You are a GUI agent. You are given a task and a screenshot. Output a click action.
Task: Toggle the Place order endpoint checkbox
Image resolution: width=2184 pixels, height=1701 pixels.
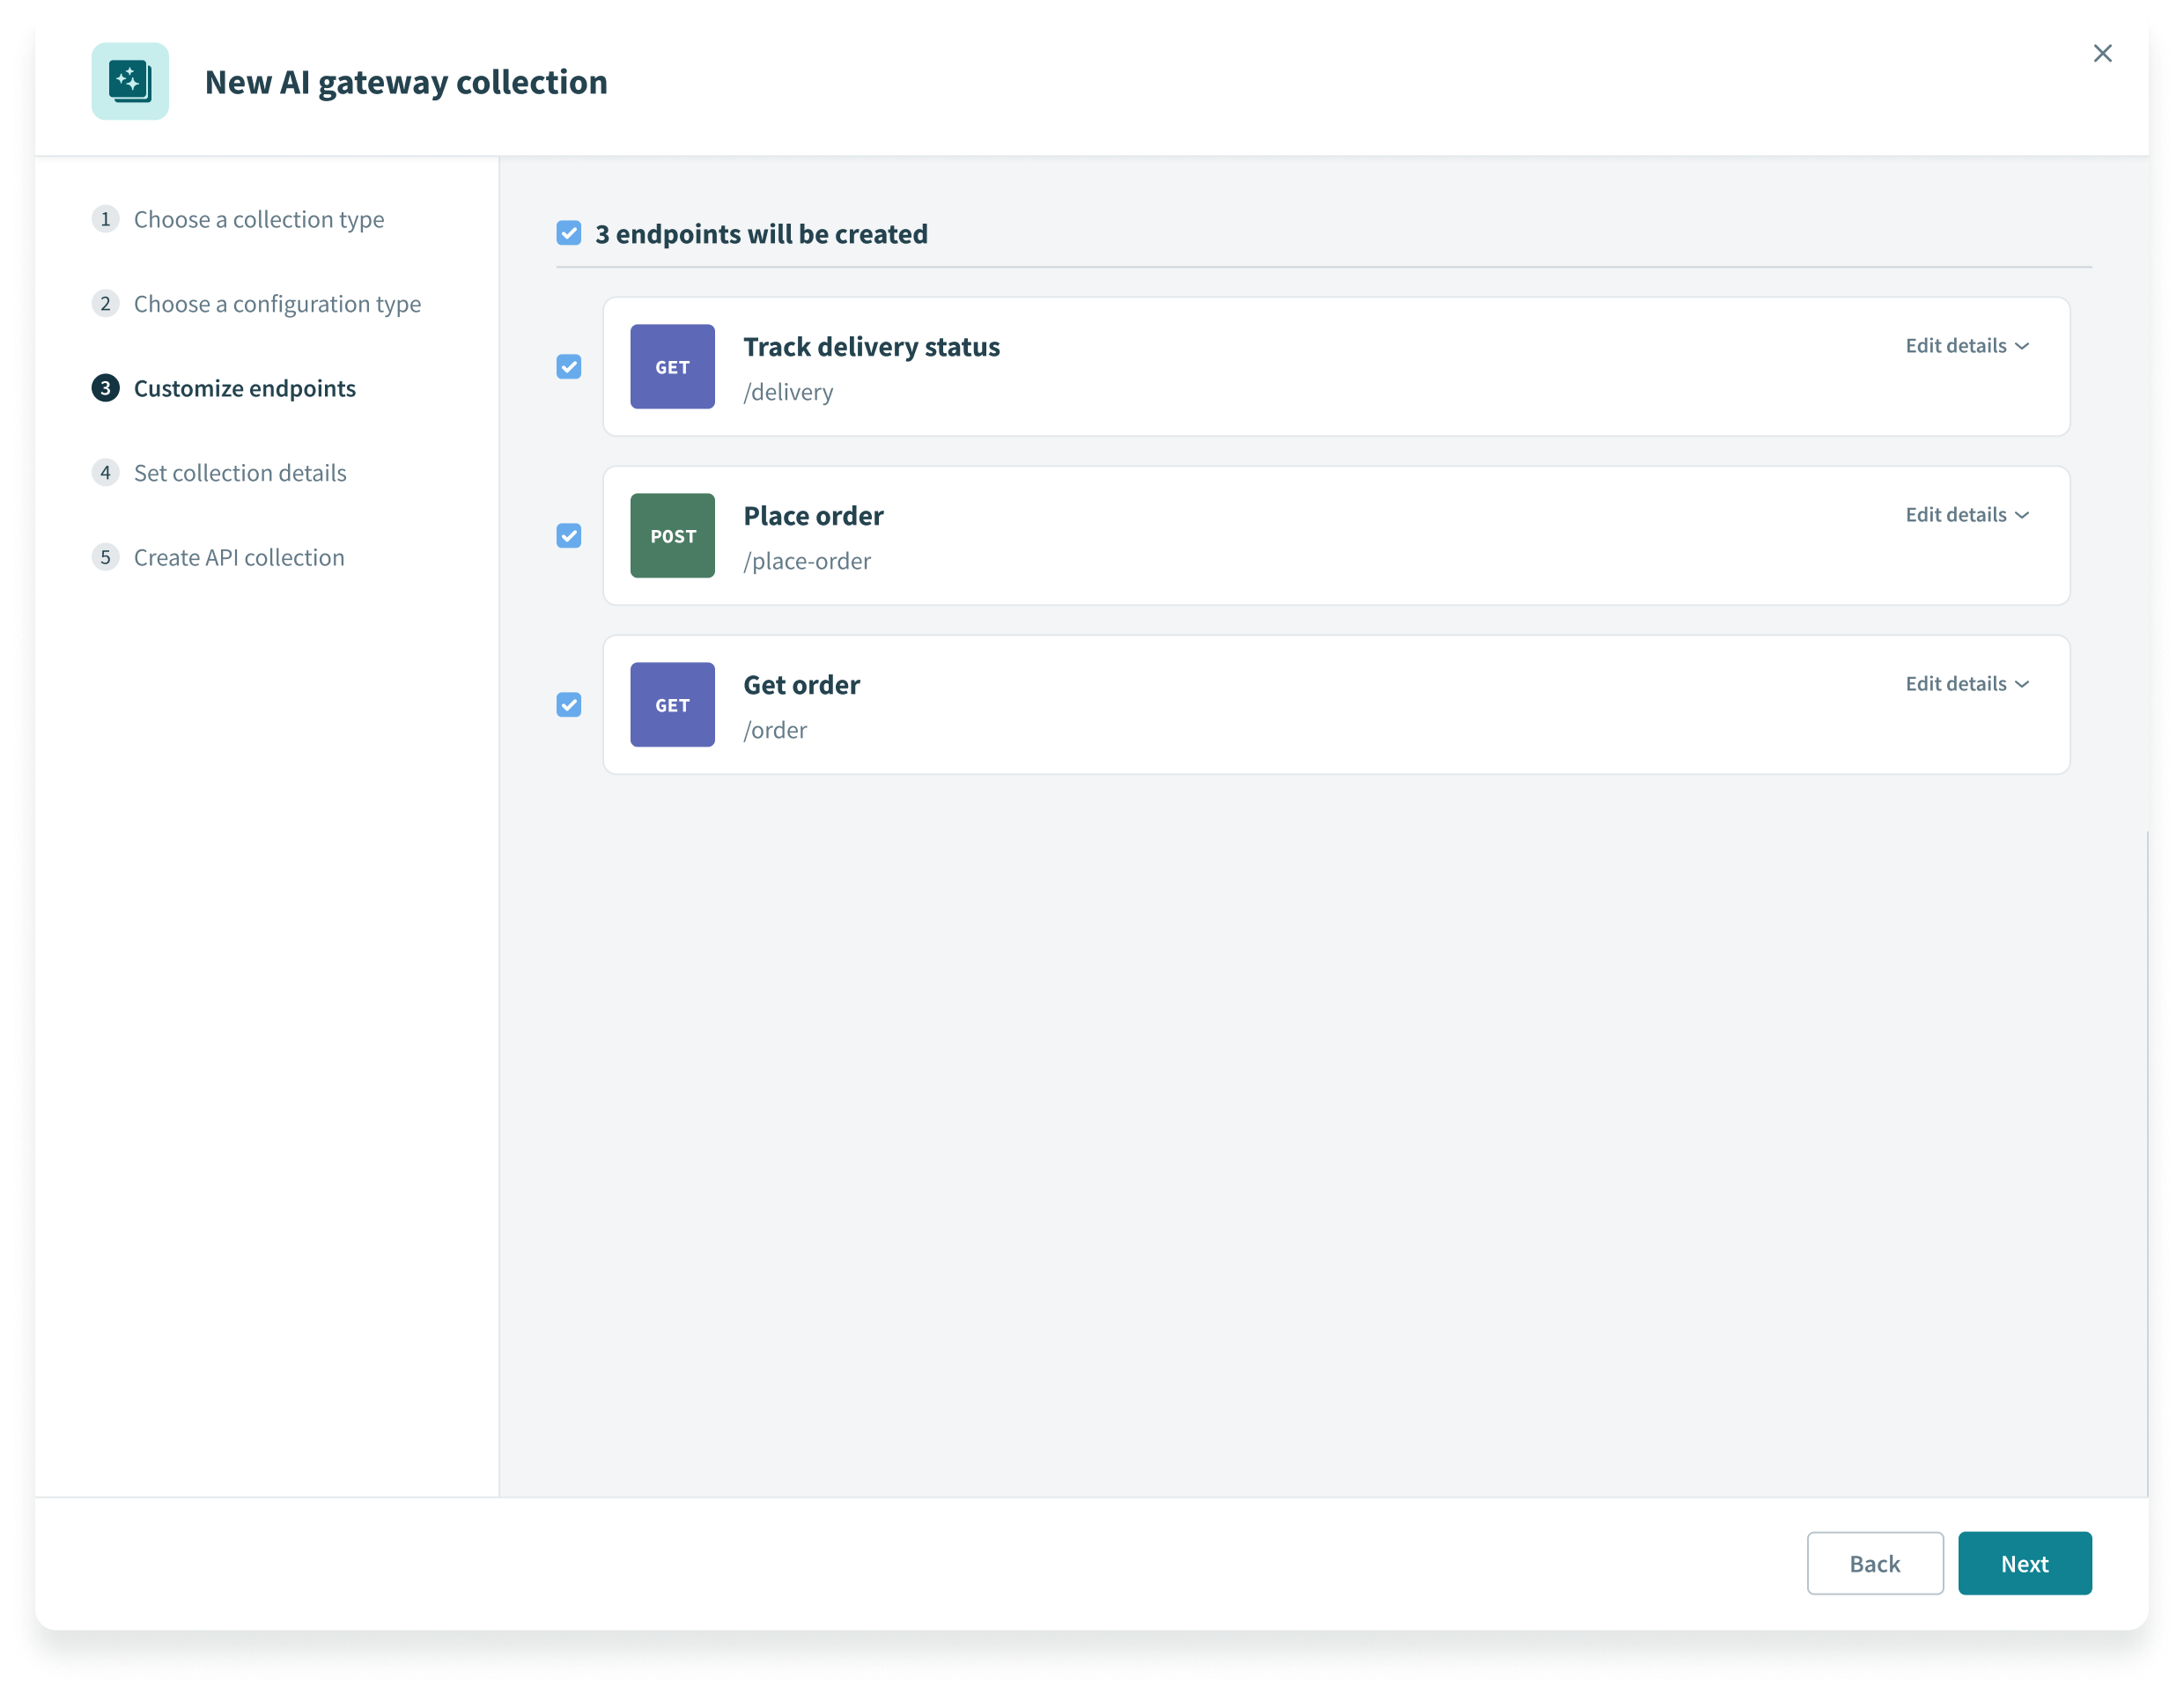(571, 535)
